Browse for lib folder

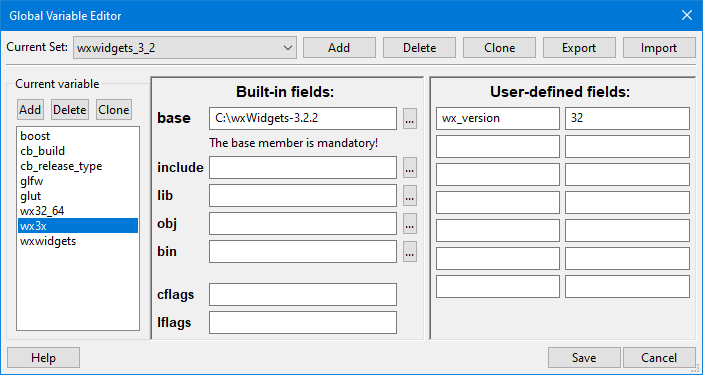click(410, 196)
